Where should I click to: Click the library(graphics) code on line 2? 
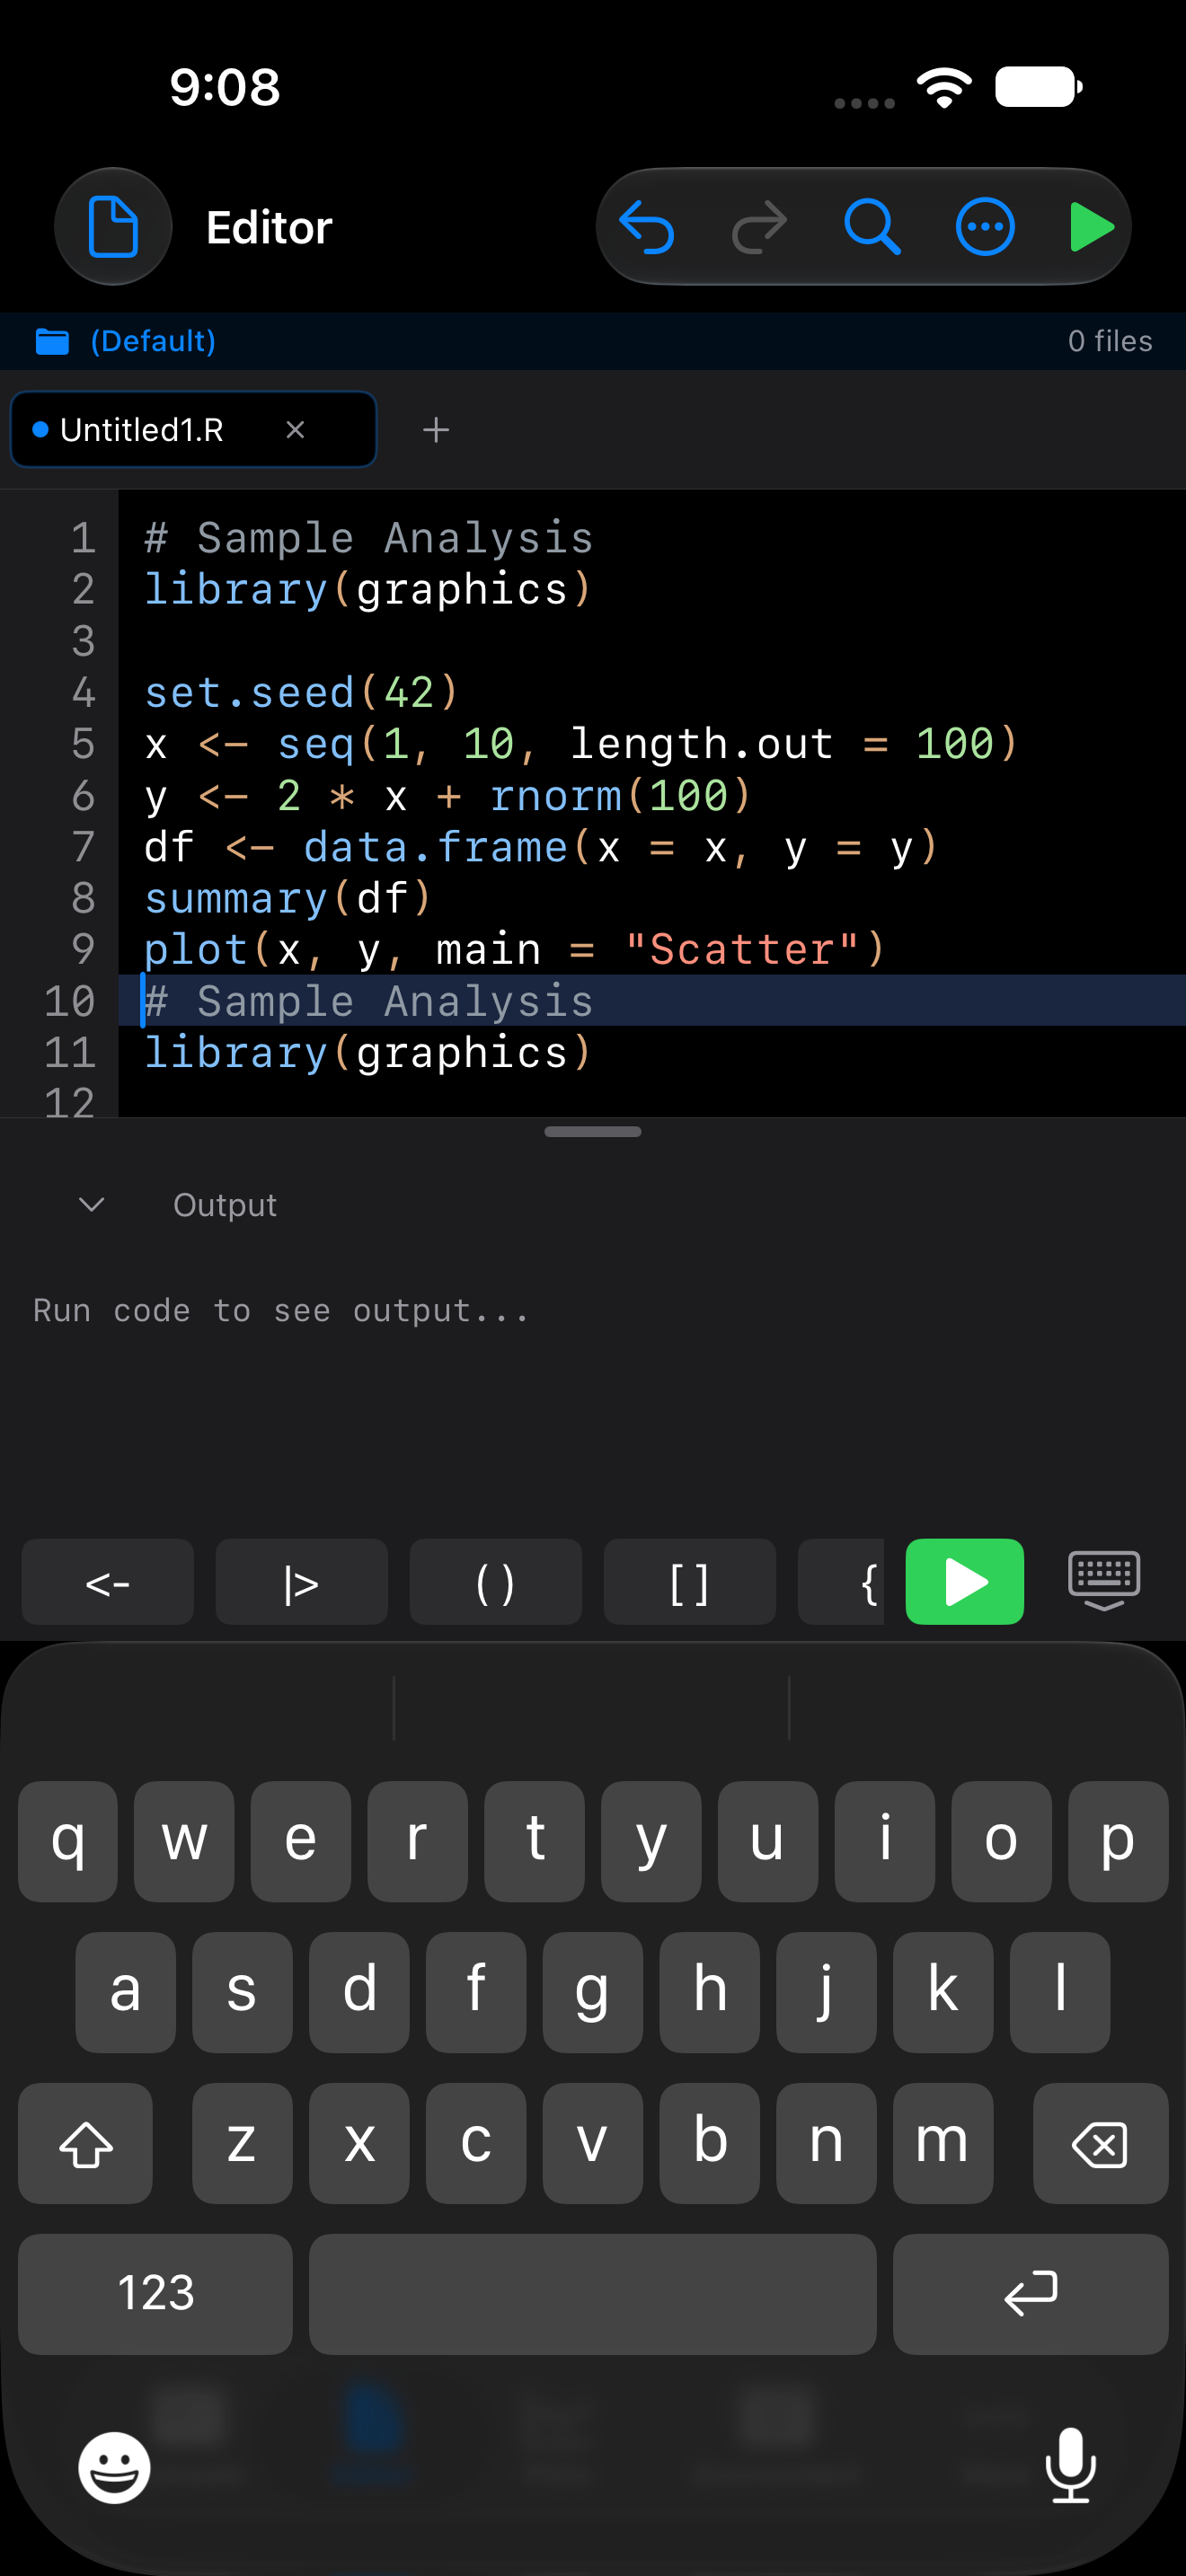tap(368, 589)
